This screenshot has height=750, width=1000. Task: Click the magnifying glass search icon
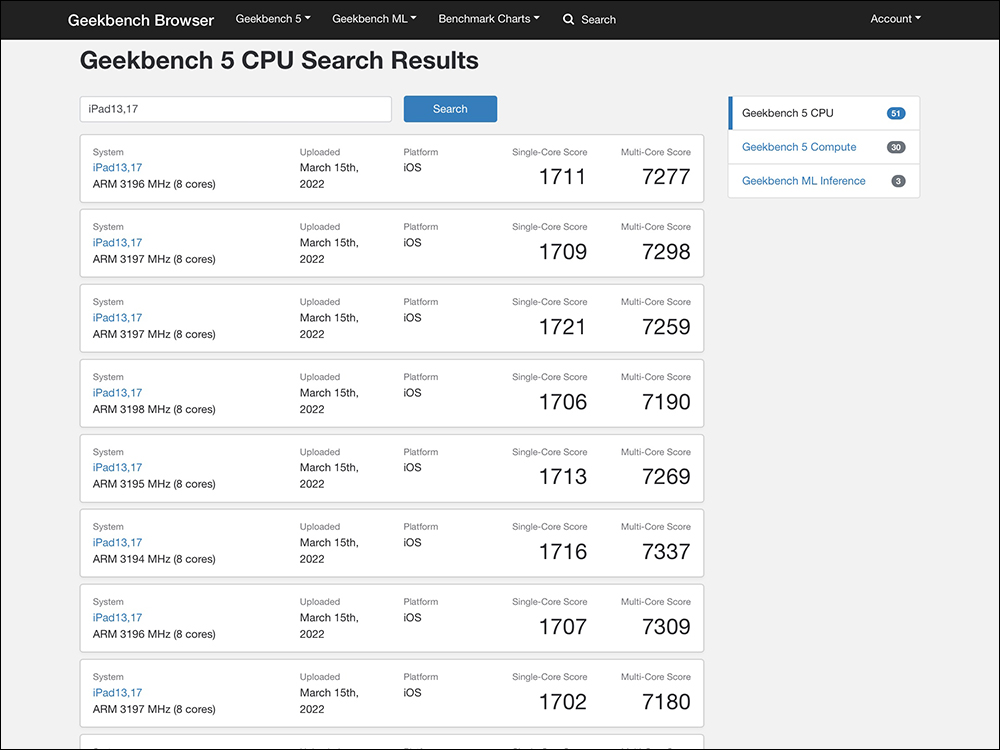click(x=569, y=19)
